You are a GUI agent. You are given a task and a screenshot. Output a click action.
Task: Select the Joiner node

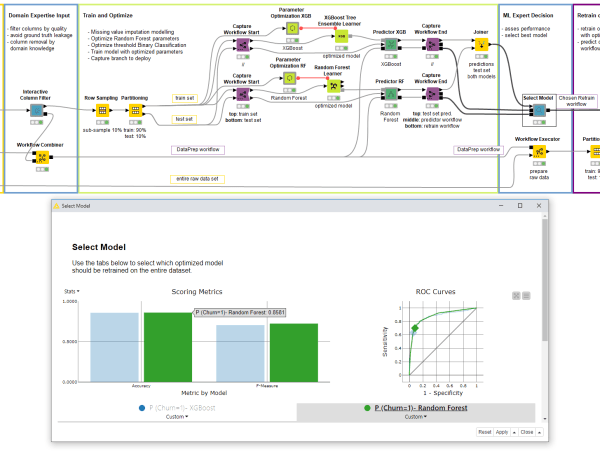pyautogui.click(x=481, y=45)
